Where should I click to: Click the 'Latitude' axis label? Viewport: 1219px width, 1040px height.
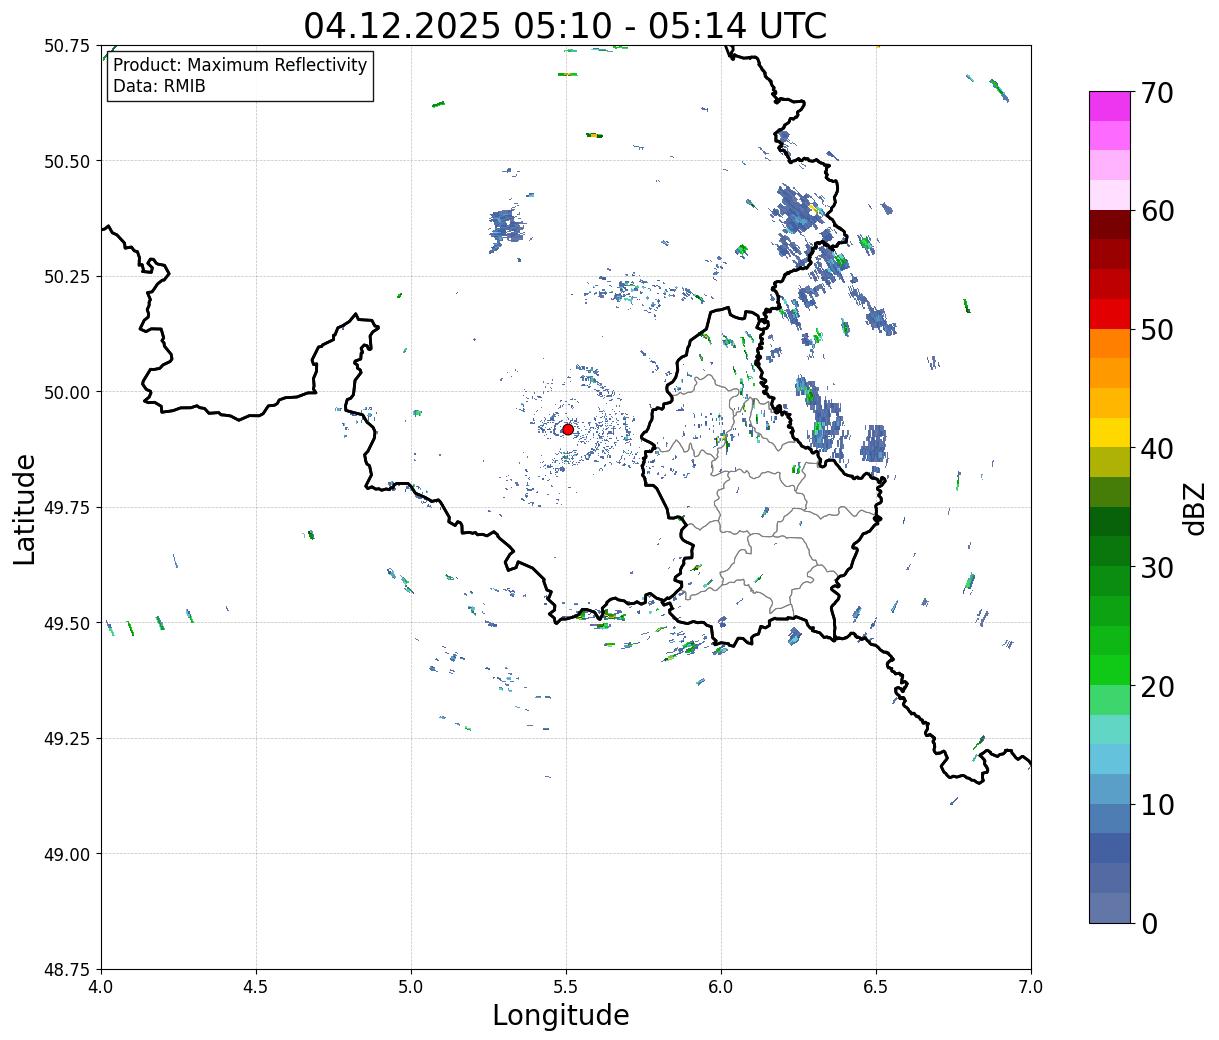coord(25,509)
